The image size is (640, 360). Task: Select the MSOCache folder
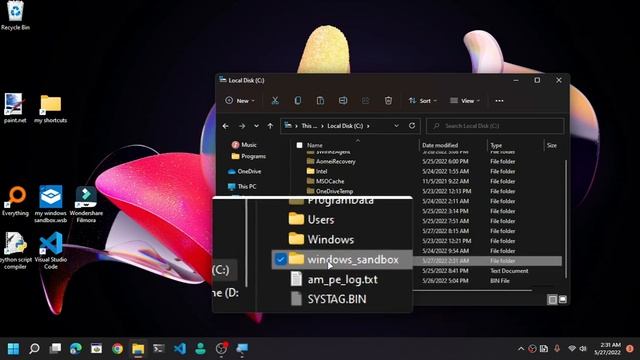[325, 181]
